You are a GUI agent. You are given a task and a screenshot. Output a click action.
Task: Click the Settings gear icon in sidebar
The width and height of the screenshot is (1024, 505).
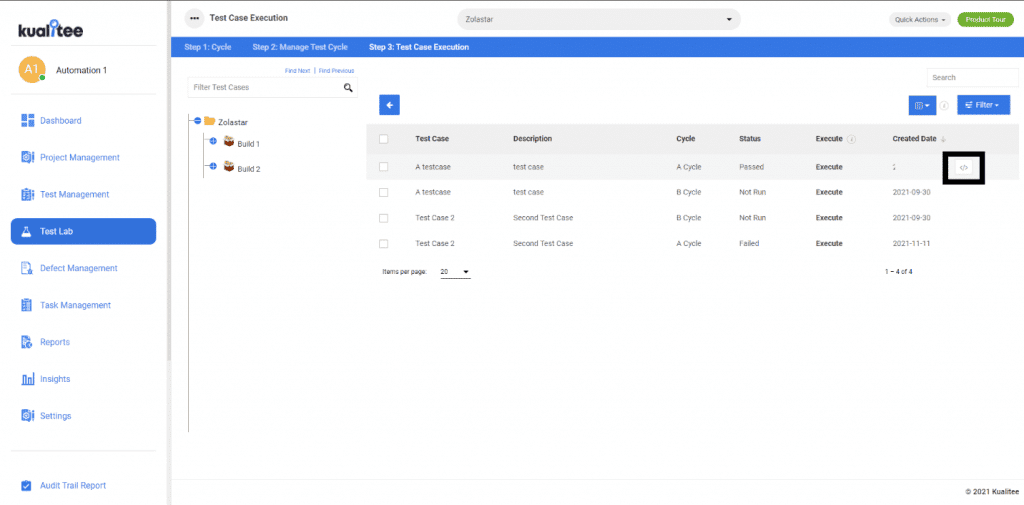tap(28, 416)
